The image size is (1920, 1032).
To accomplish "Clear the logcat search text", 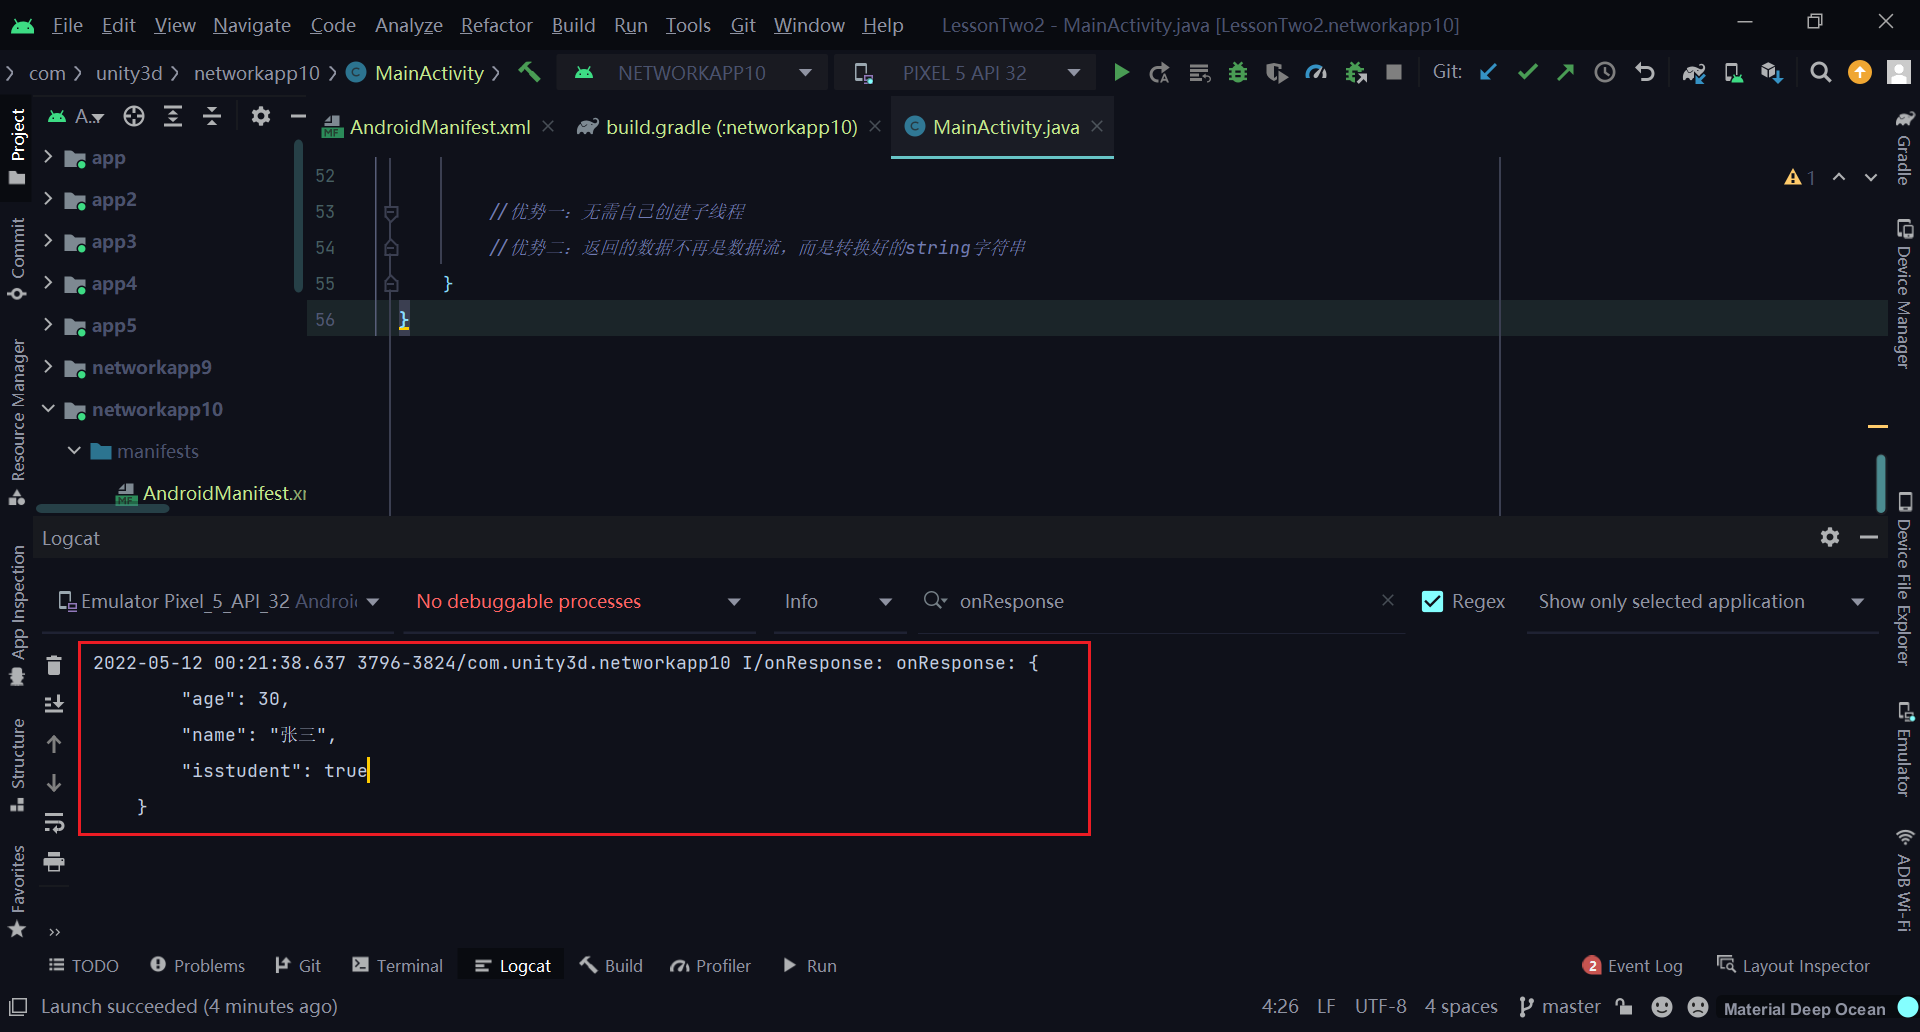I will (1388, 600).
